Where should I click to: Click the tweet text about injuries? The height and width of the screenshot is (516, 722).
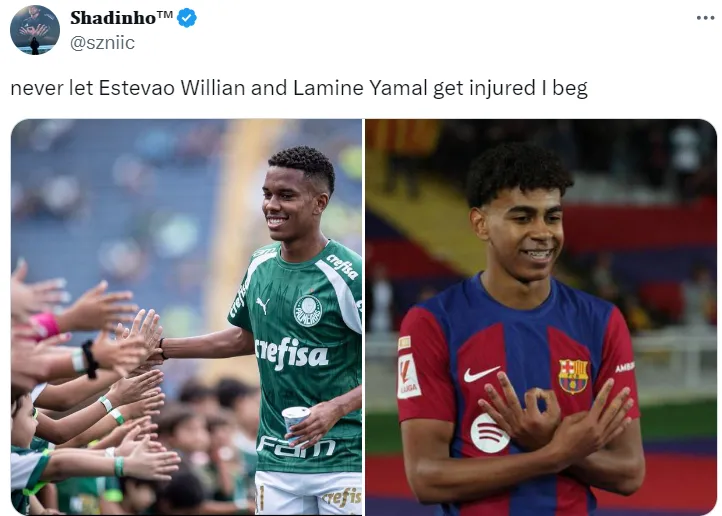[x=299, y=88]
